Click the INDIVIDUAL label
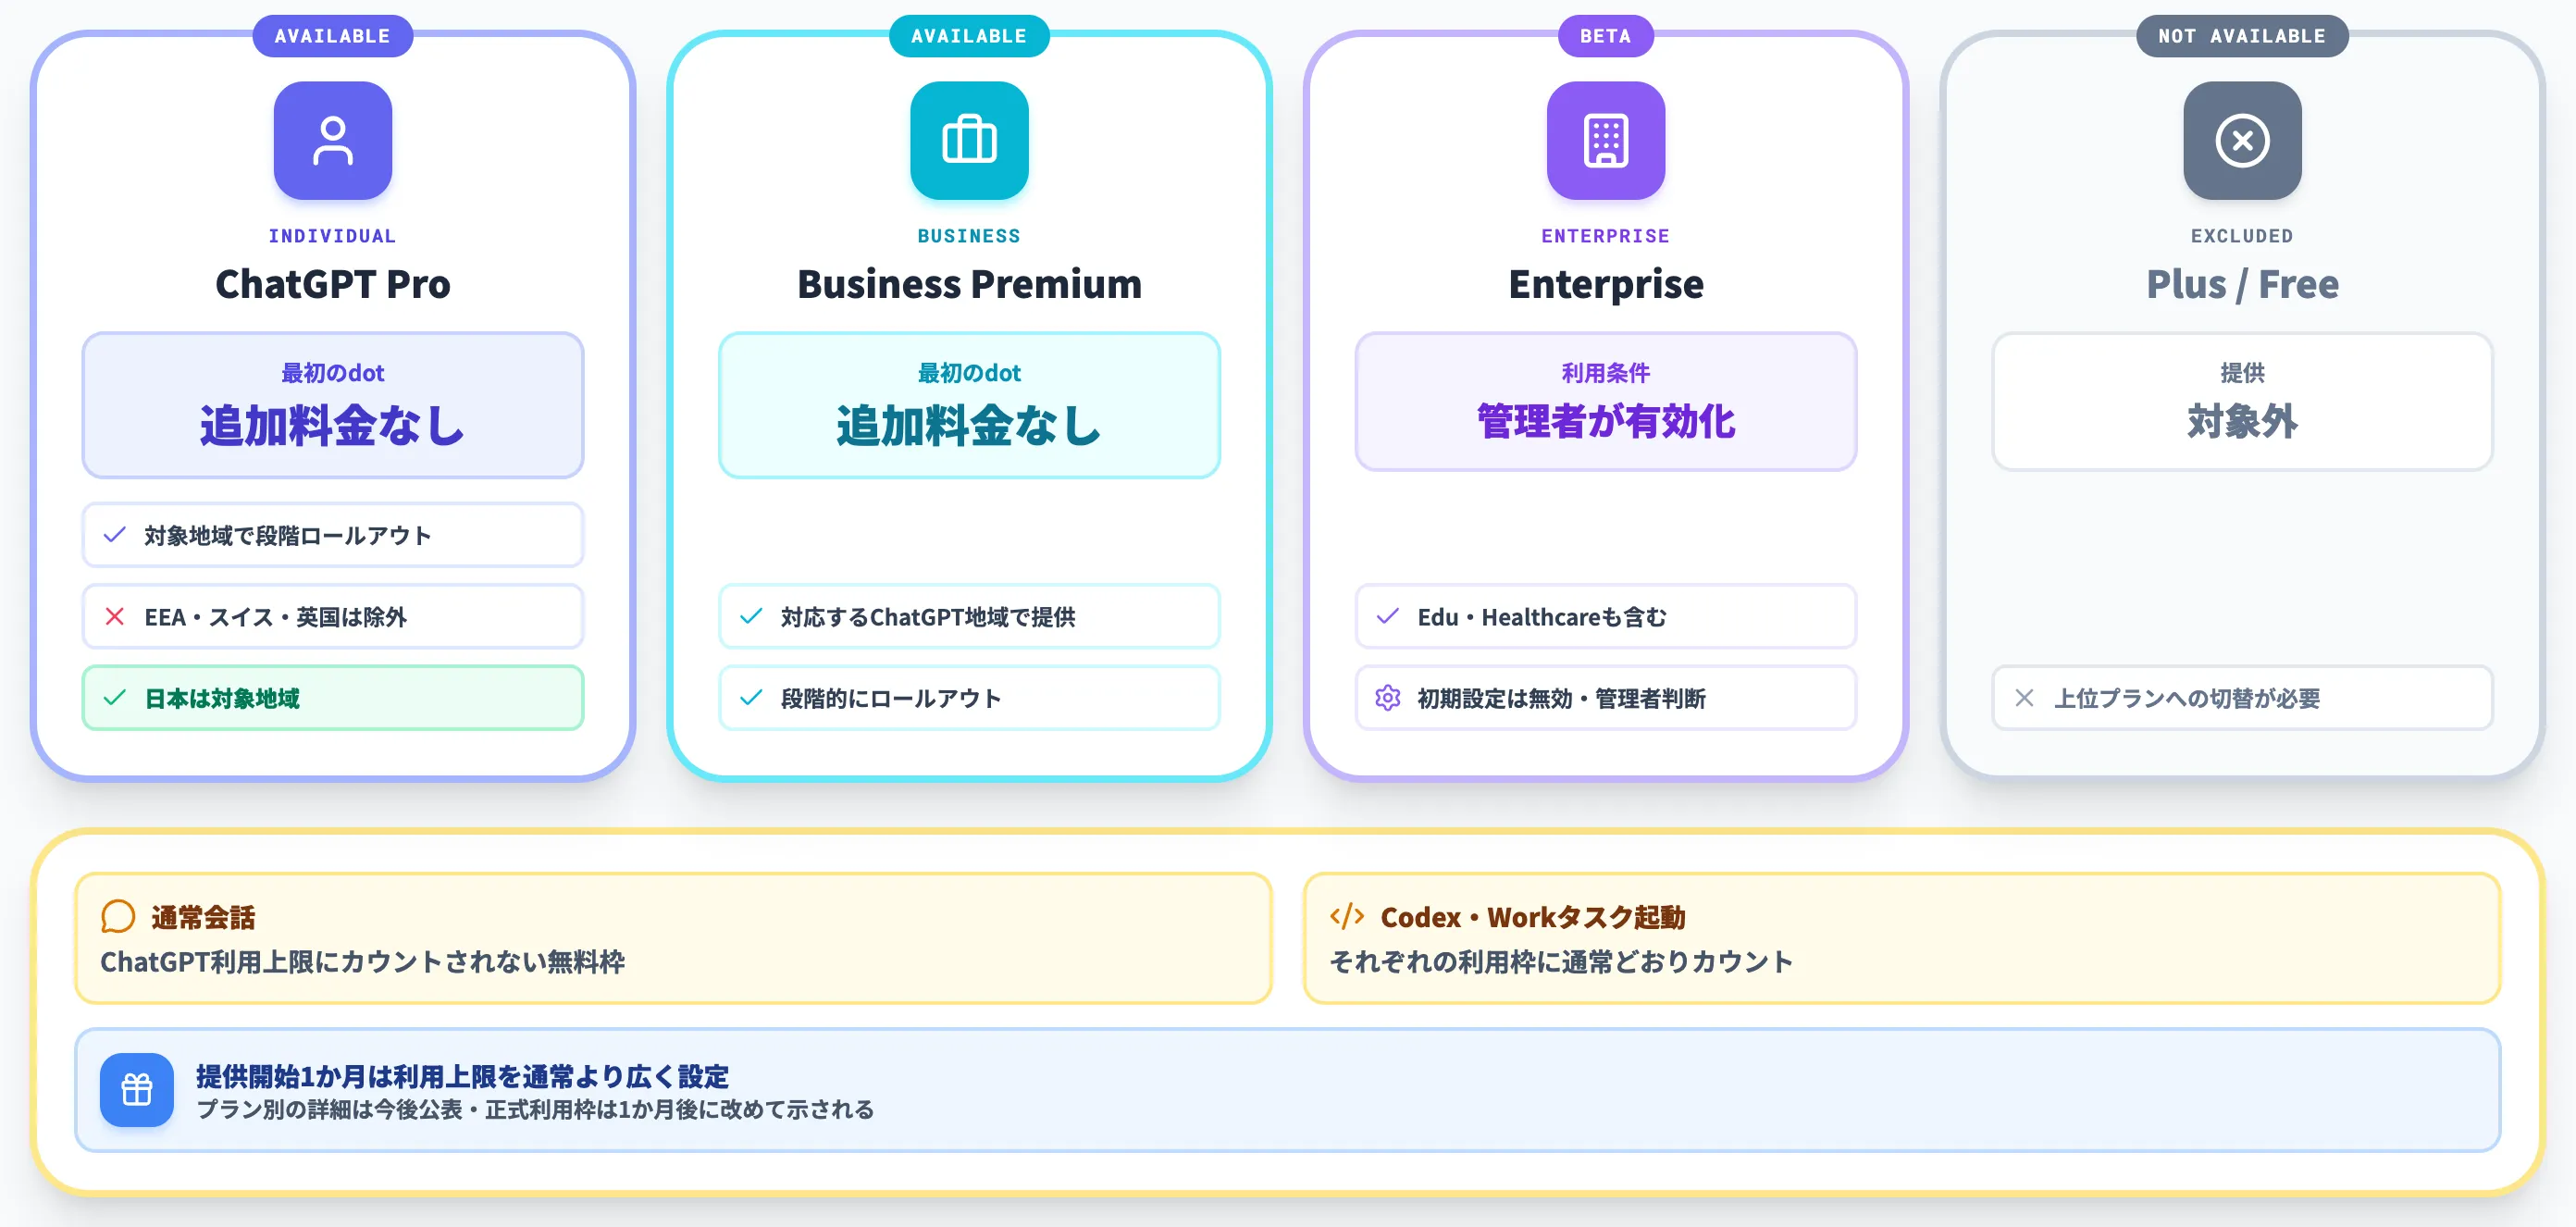2576x1227 pixels. pyautogui.click(x=333, y=236)
